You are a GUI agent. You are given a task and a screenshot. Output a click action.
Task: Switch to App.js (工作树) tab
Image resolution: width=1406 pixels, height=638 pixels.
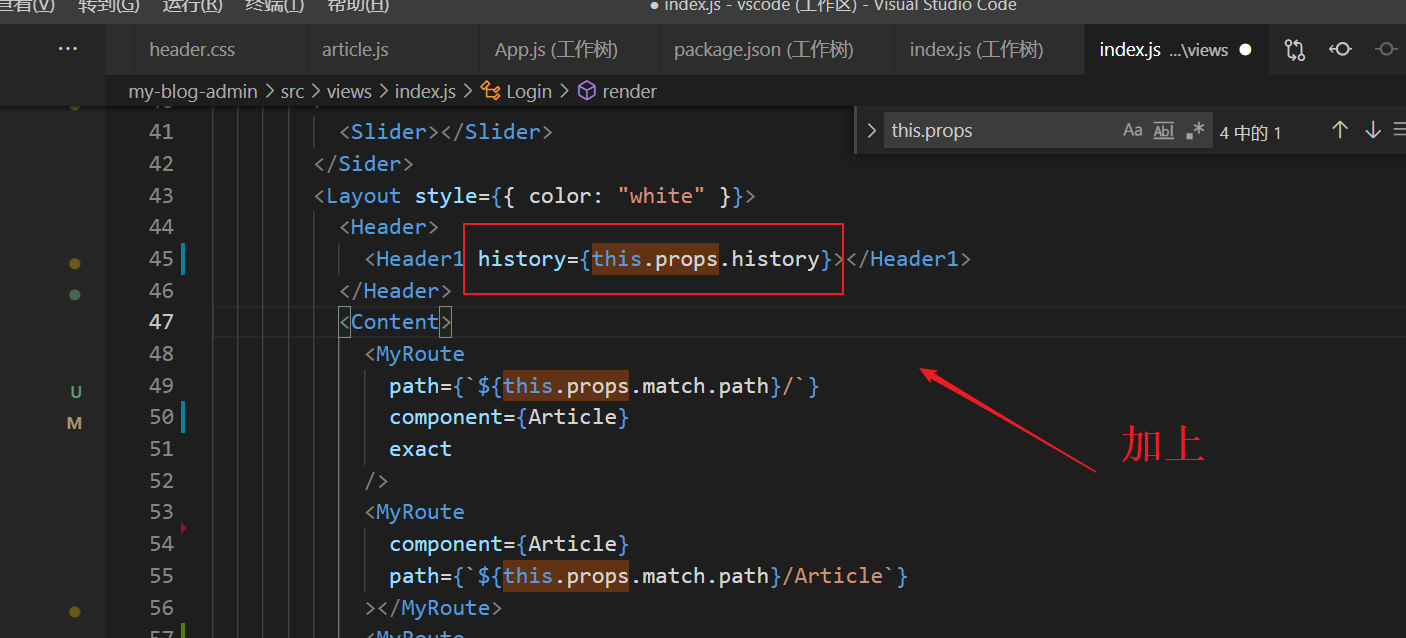tap(557, 49)
